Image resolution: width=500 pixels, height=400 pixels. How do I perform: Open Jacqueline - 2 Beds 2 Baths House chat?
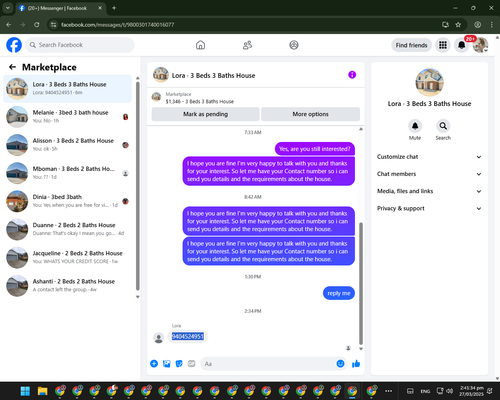[x=68, y=257]
